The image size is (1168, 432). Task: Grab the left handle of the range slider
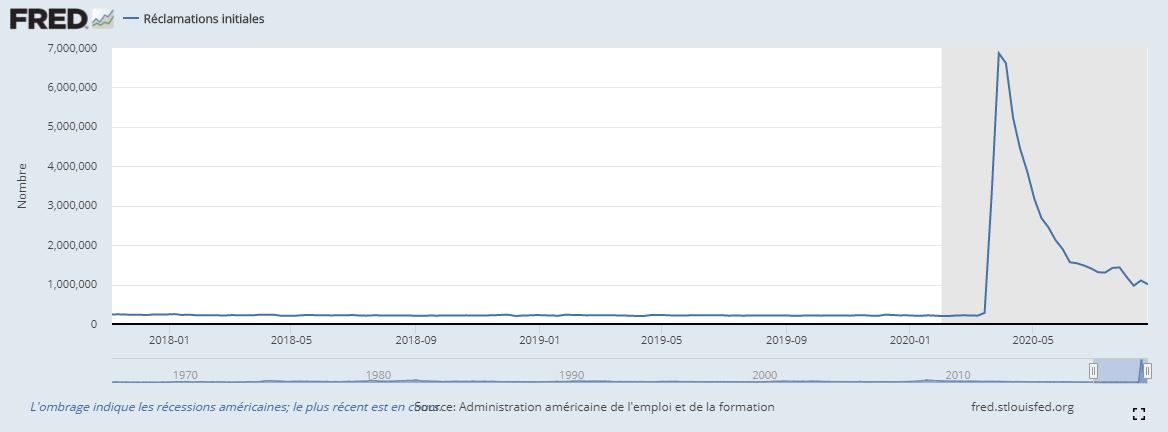(1093, 370)
